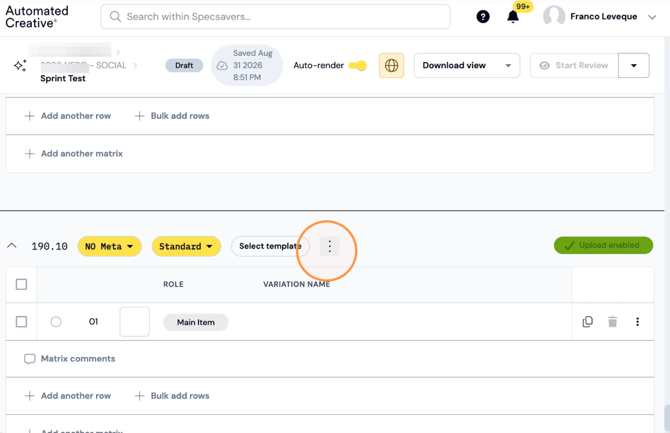The image size is (670, 433).
Task: Click the cloud saved status icon
Action: (x=222, y=65)
